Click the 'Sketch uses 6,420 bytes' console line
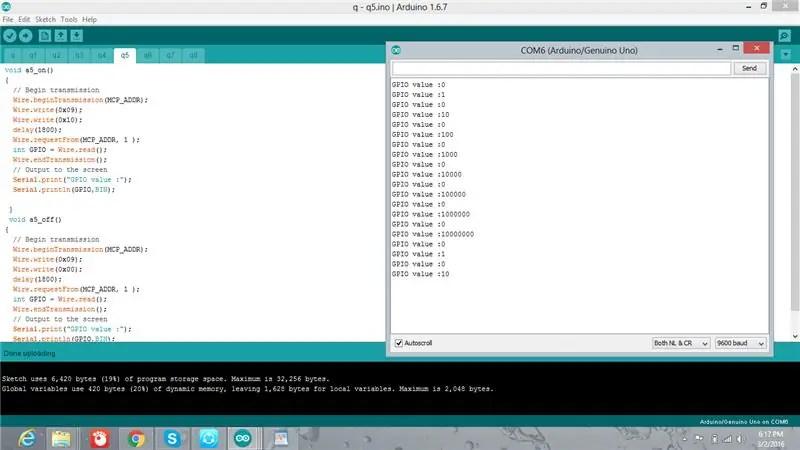800x450 pixels. pos(166,379)
